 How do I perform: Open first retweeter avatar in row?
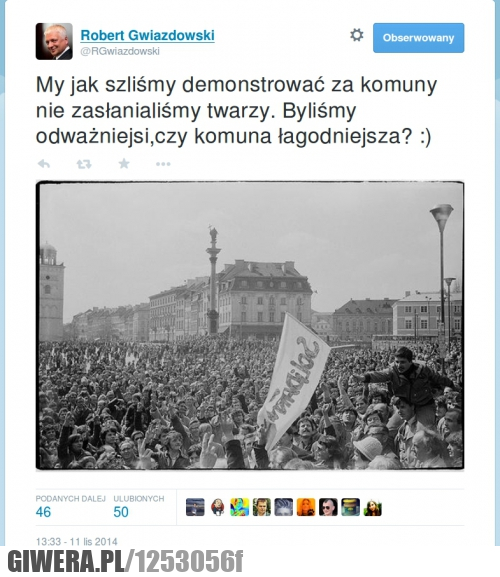[195, 507]
